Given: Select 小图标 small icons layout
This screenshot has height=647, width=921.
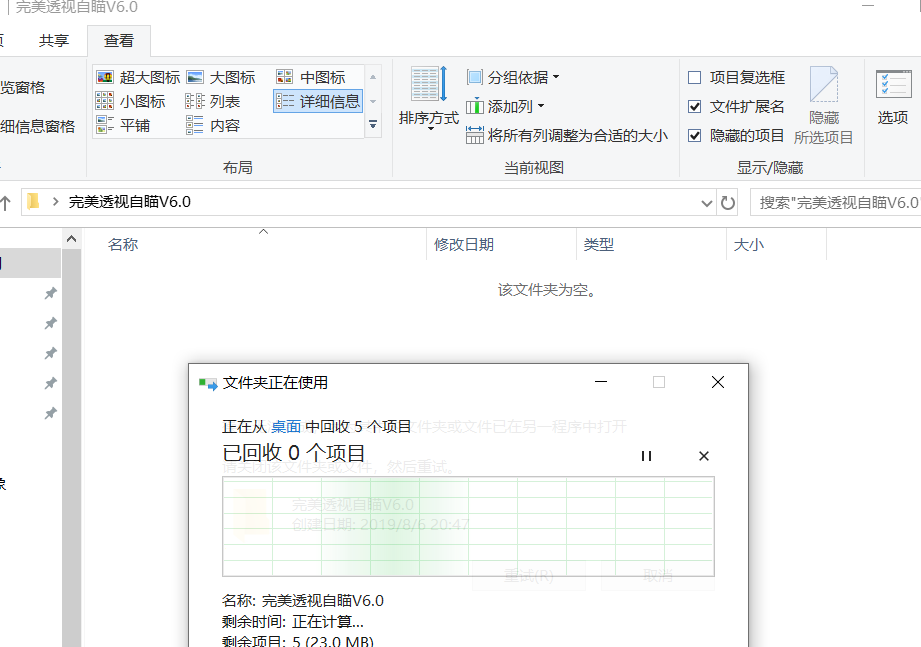Looking at the screenshot, I should click(x=131, y=102).
